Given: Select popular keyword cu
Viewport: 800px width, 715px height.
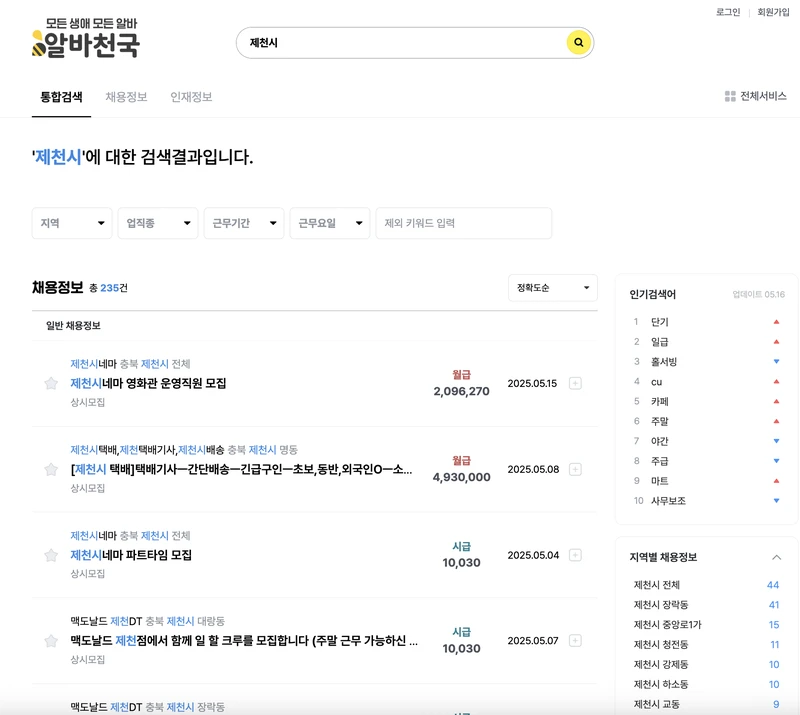Looking at the screenshot, I should (x=657, y=382).
